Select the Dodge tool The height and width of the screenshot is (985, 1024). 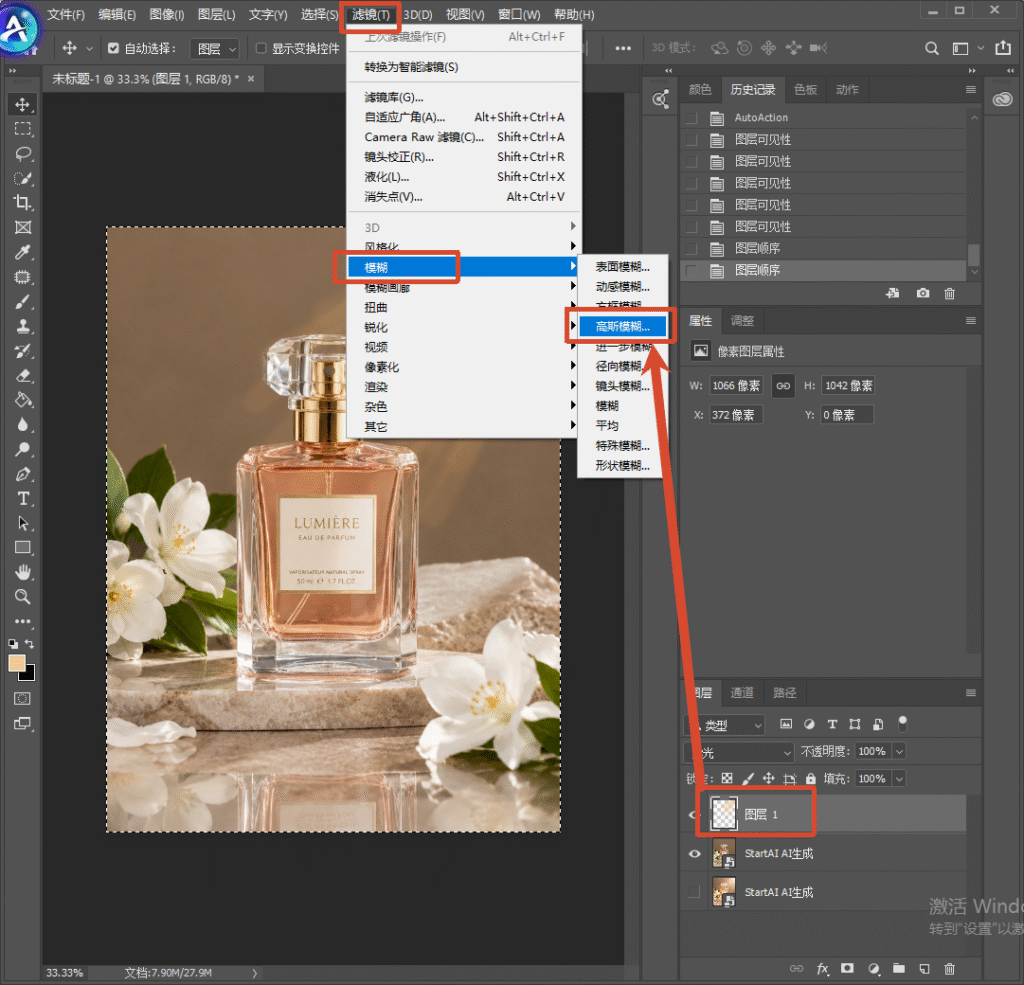23,449
